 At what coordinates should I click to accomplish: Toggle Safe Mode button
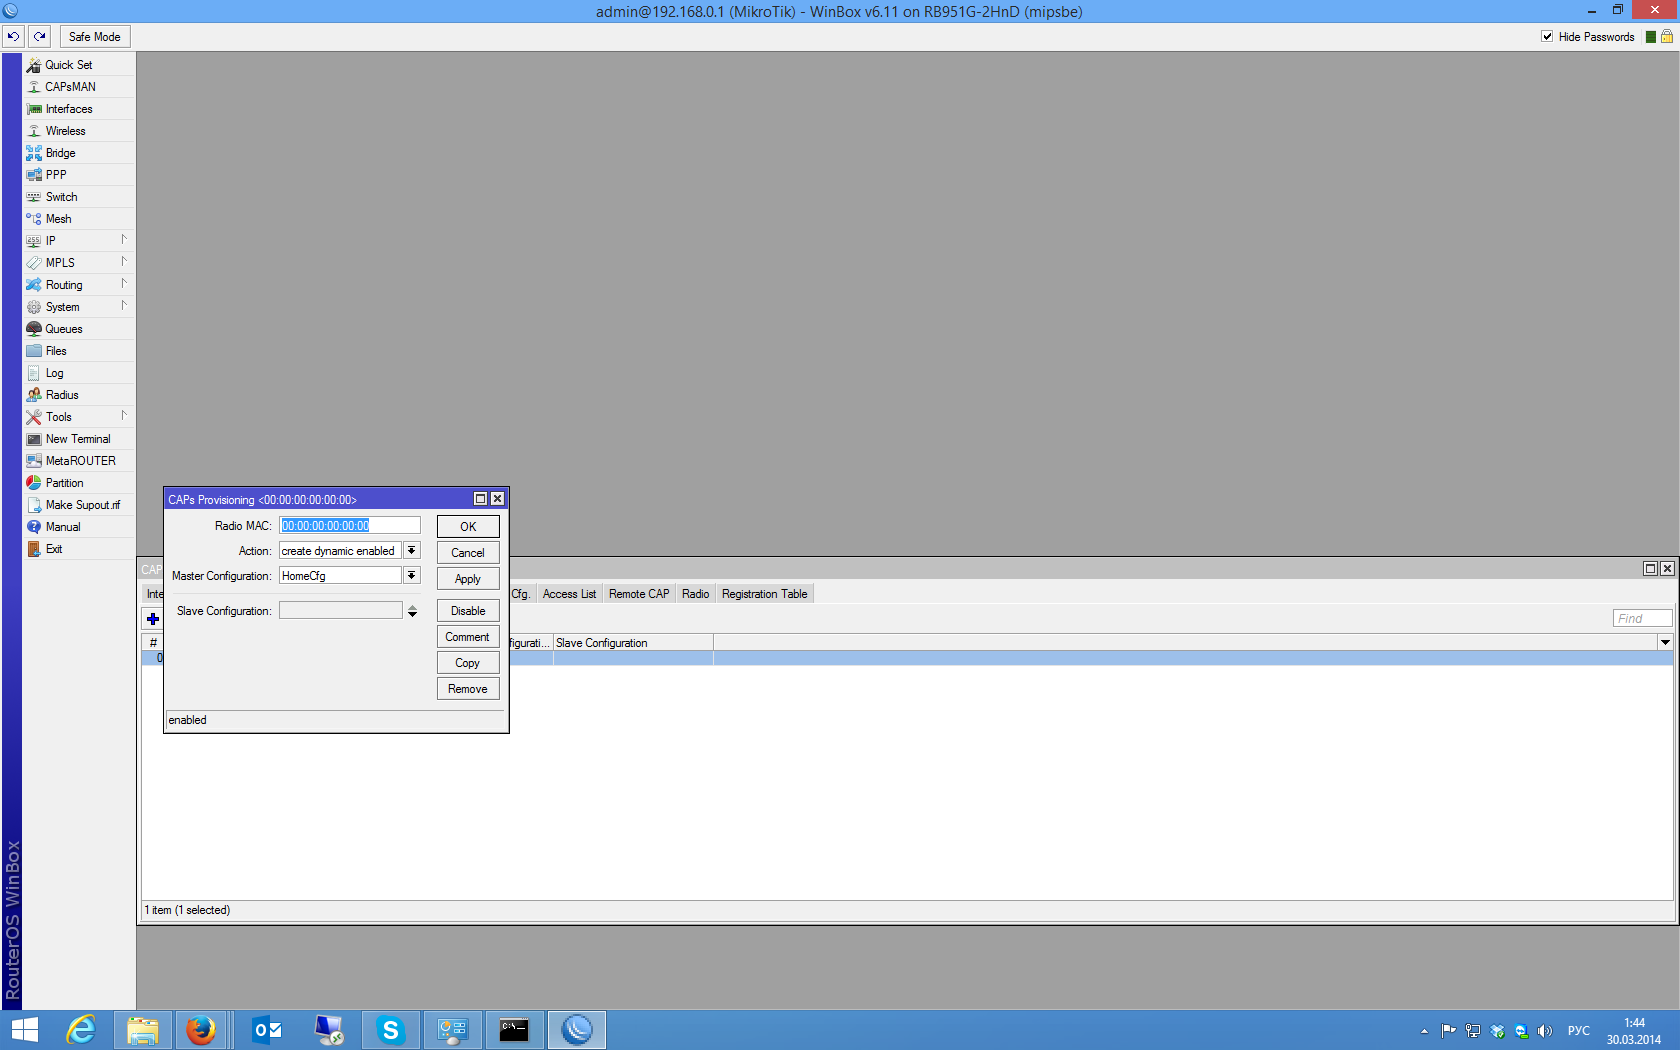coord(95,37)
